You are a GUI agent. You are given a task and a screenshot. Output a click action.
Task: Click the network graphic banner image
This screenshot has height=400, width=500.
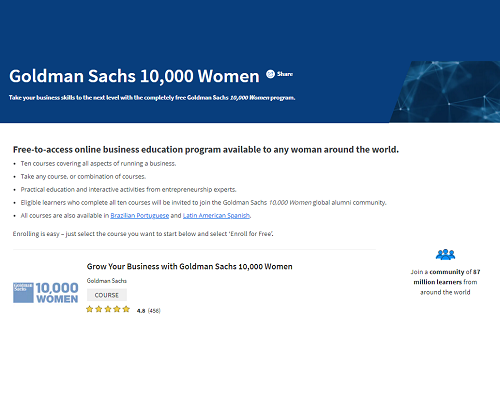(445, 92)
